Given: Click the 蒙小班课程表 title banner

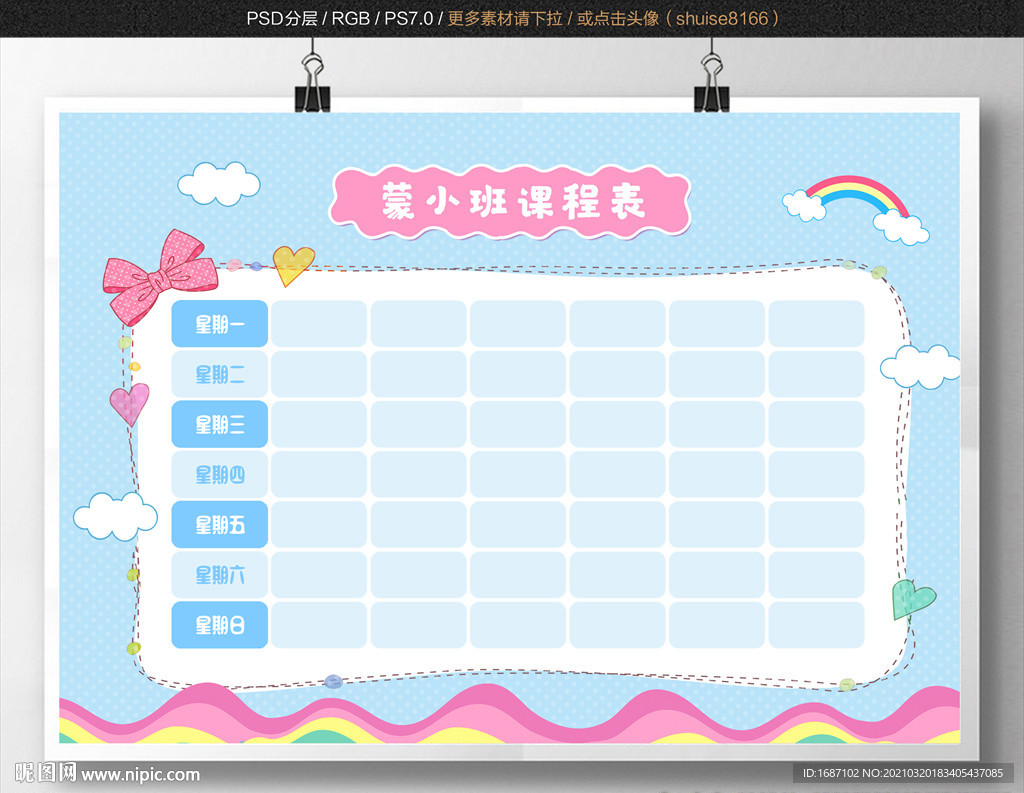Looking at the screenshot, I should point(510,202).
